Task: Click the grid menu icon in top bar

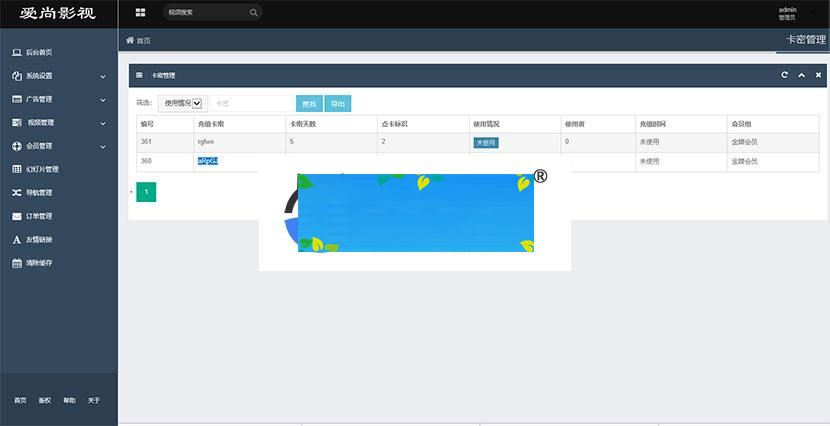Action: pos(140,13)
